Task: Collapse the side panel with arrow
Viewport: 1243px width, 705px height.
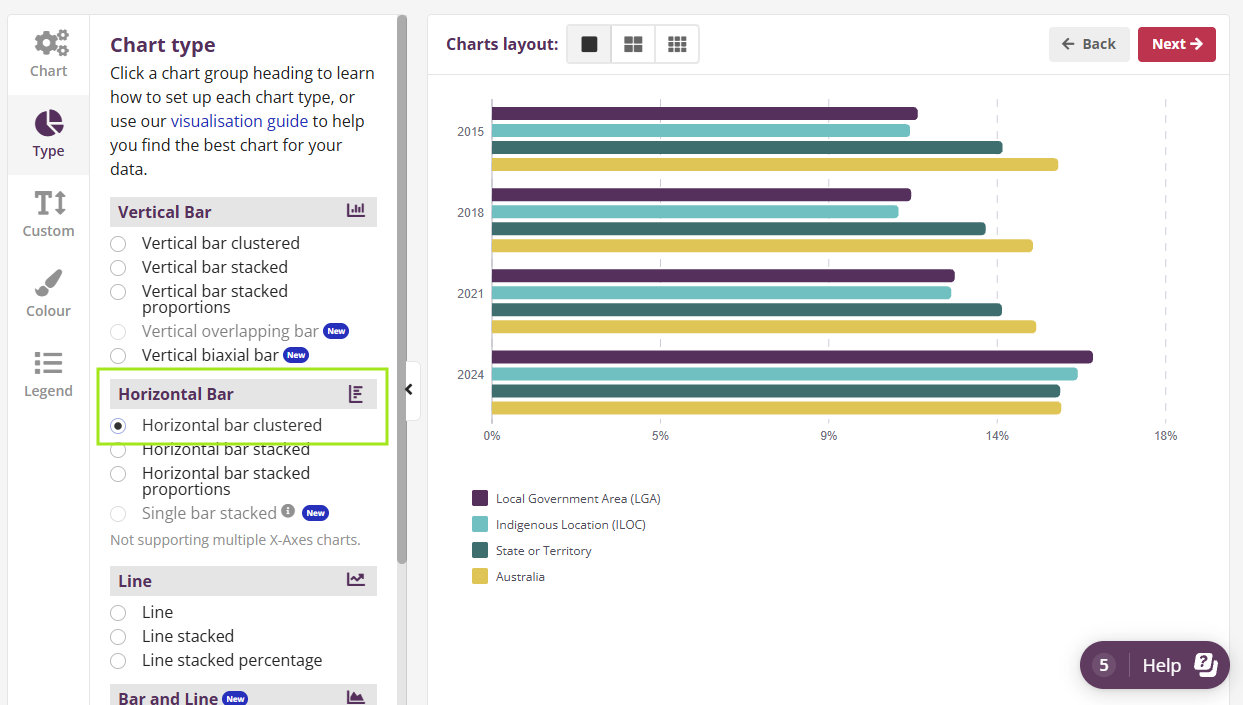Action: coord(409,390)
